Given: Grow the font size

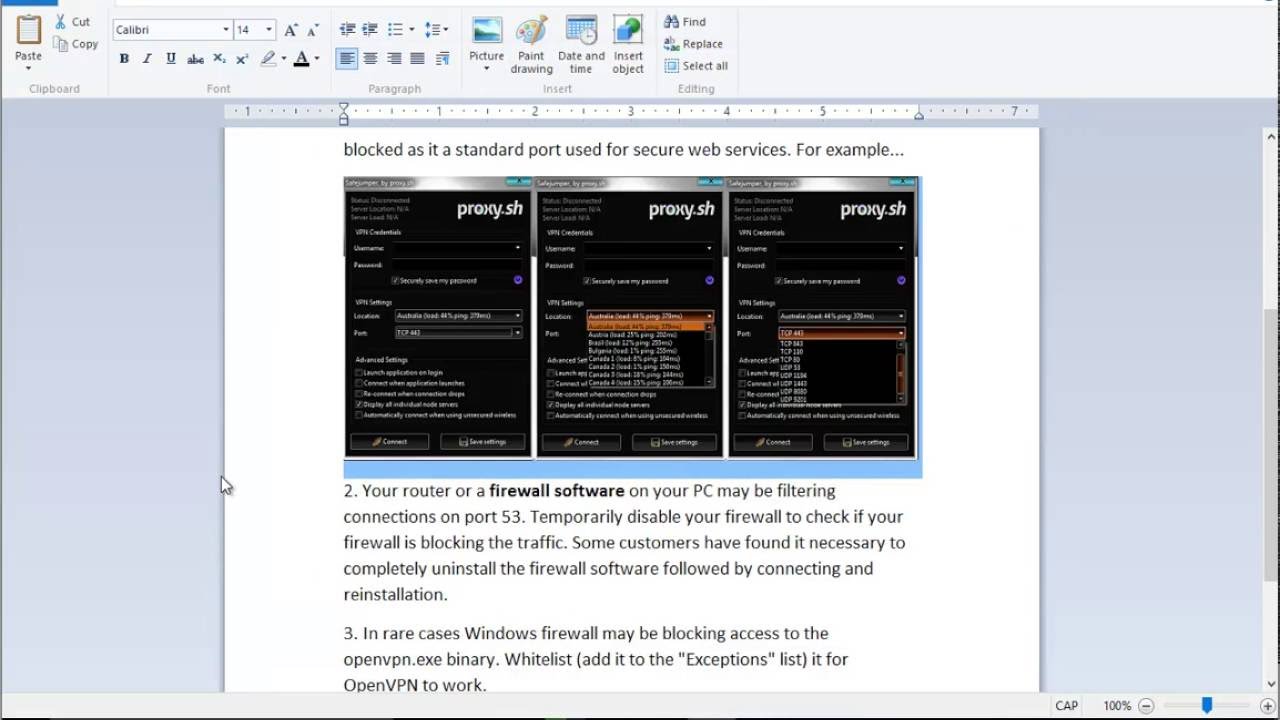Looking at the screenshot, I should (291, 30).
